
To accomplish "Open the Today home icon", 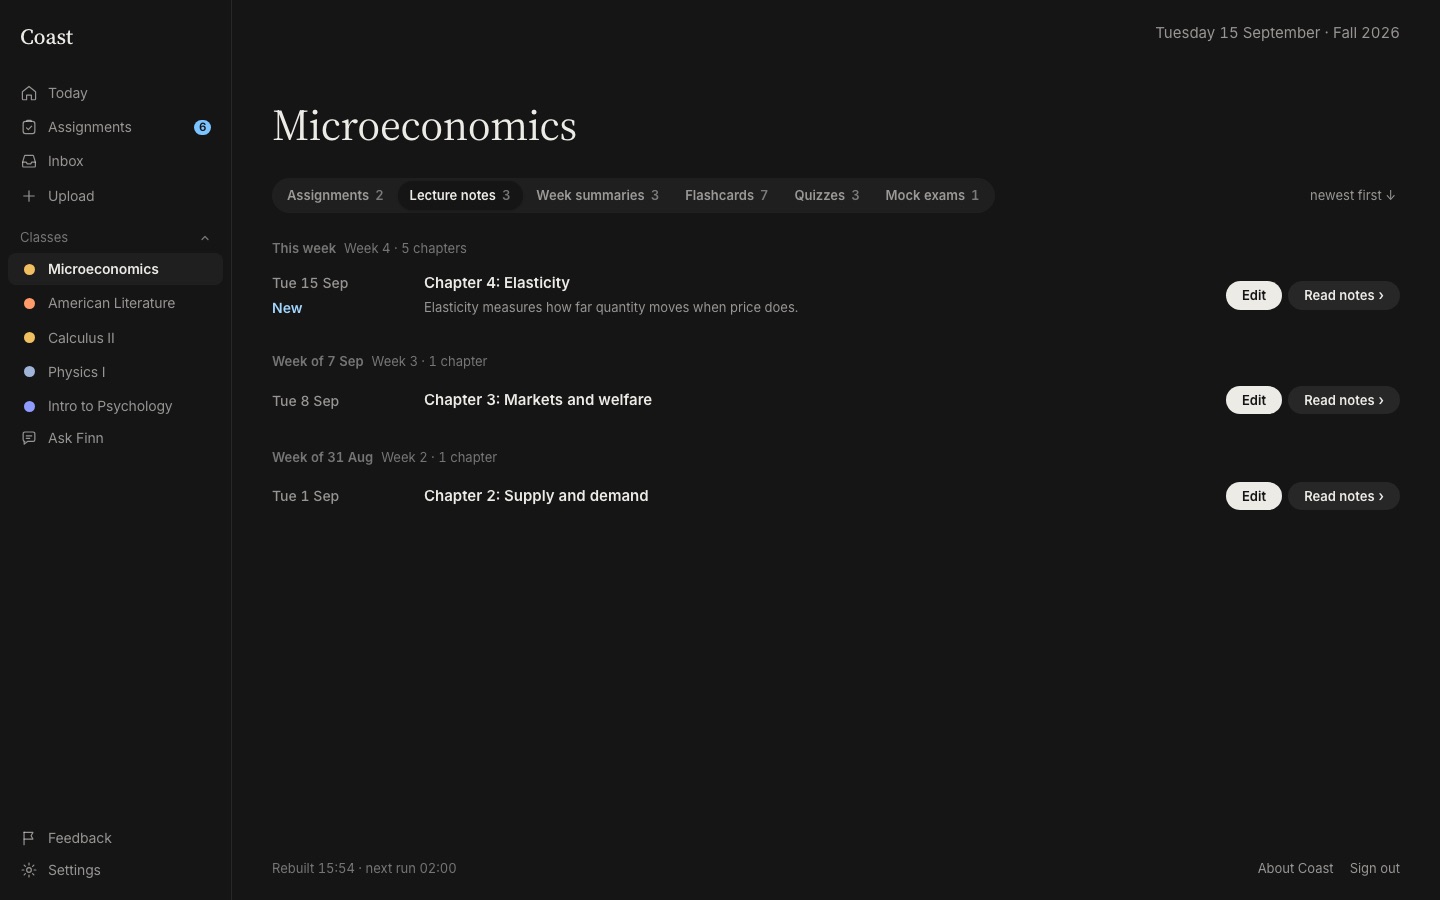I will click(x=29, y=93).
